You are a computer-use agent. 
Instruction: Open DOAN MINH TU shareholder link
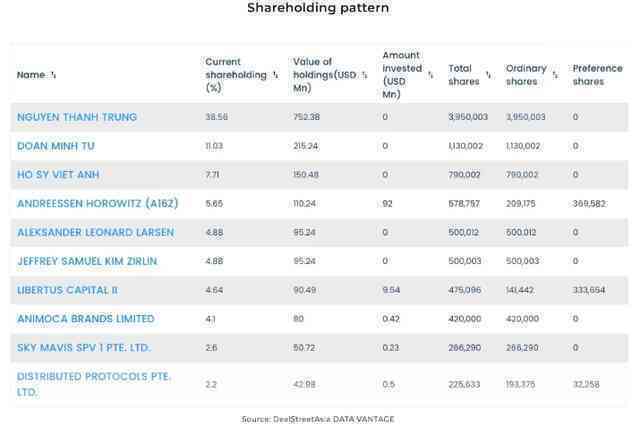click(x=56, y=146)
